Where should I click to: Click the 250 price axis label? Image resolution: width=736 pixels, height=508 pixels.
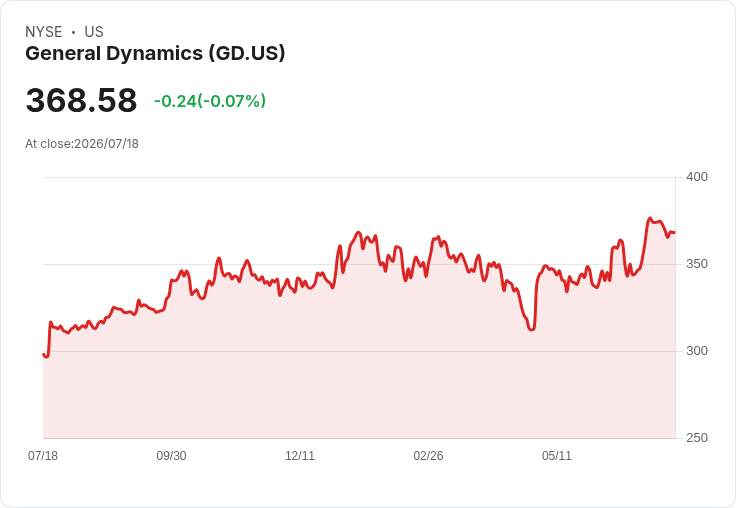(x=697, y=438)
